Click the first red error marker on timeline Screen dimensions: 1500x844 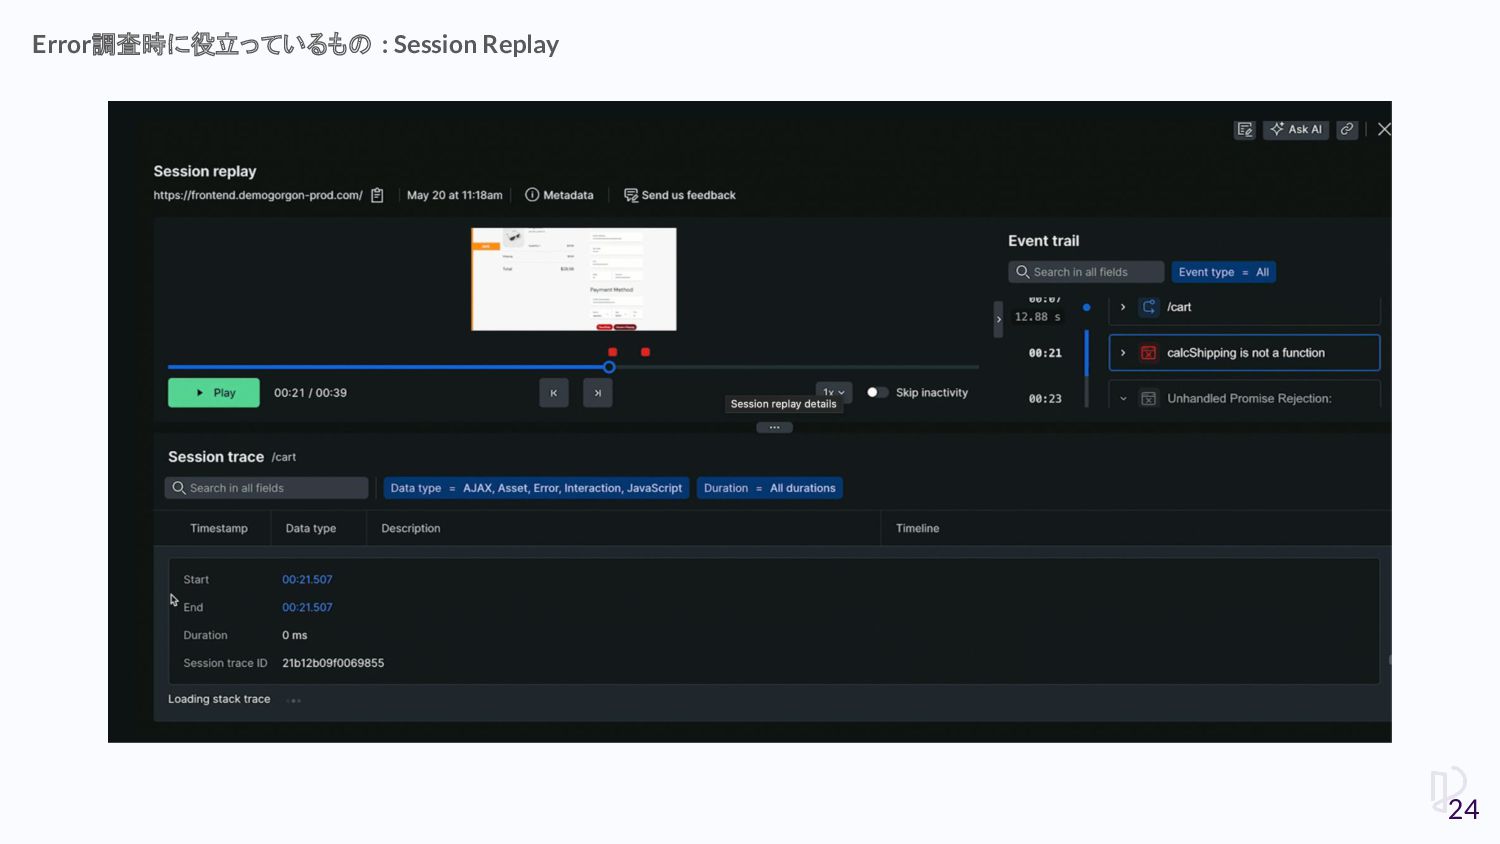pos(613,352)
